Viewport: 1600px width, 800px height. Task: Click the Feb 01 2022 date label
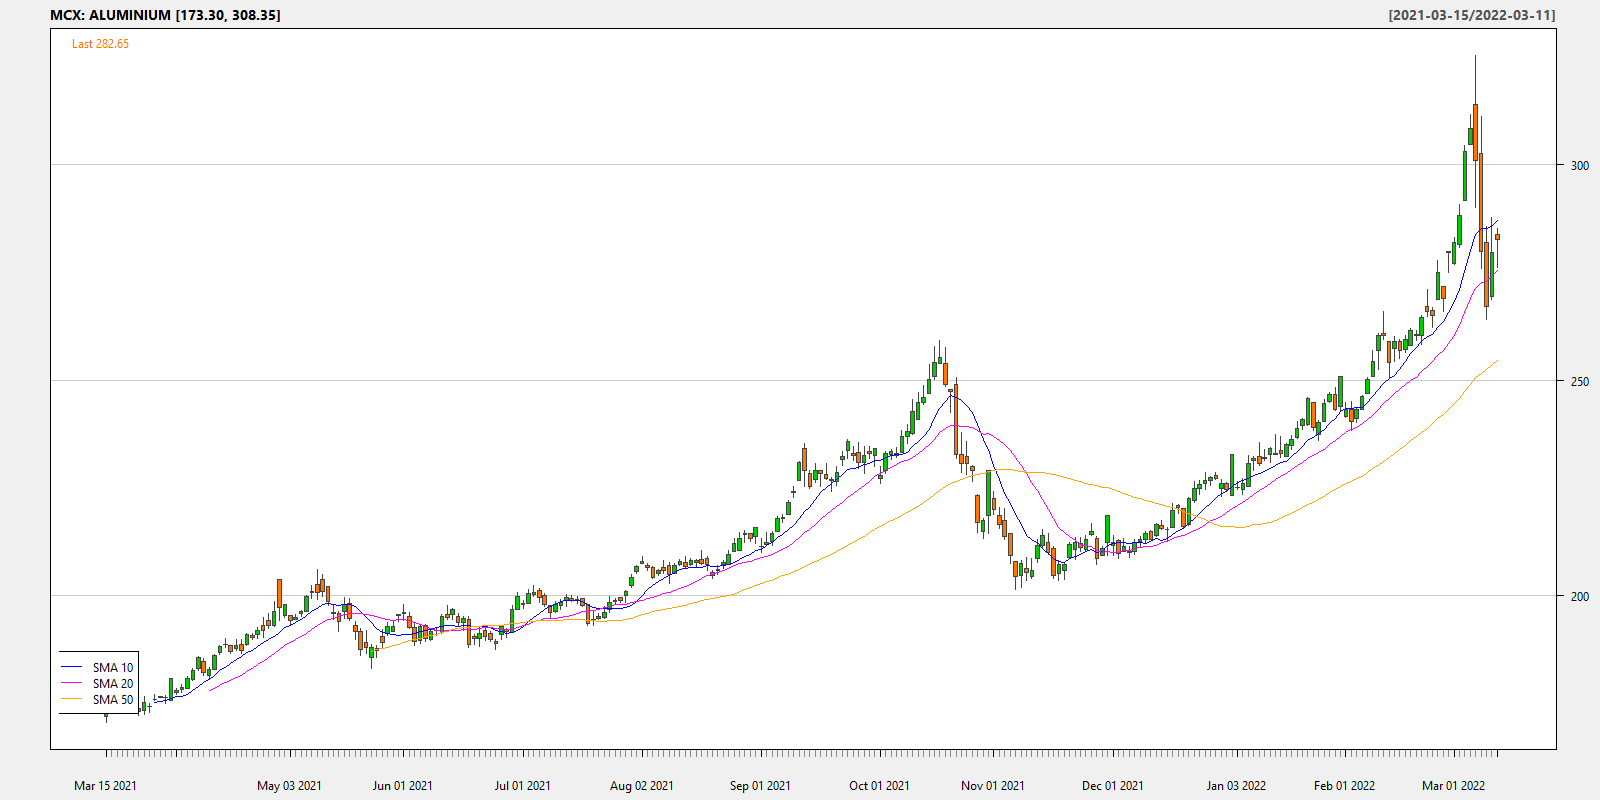[1344, 786]
